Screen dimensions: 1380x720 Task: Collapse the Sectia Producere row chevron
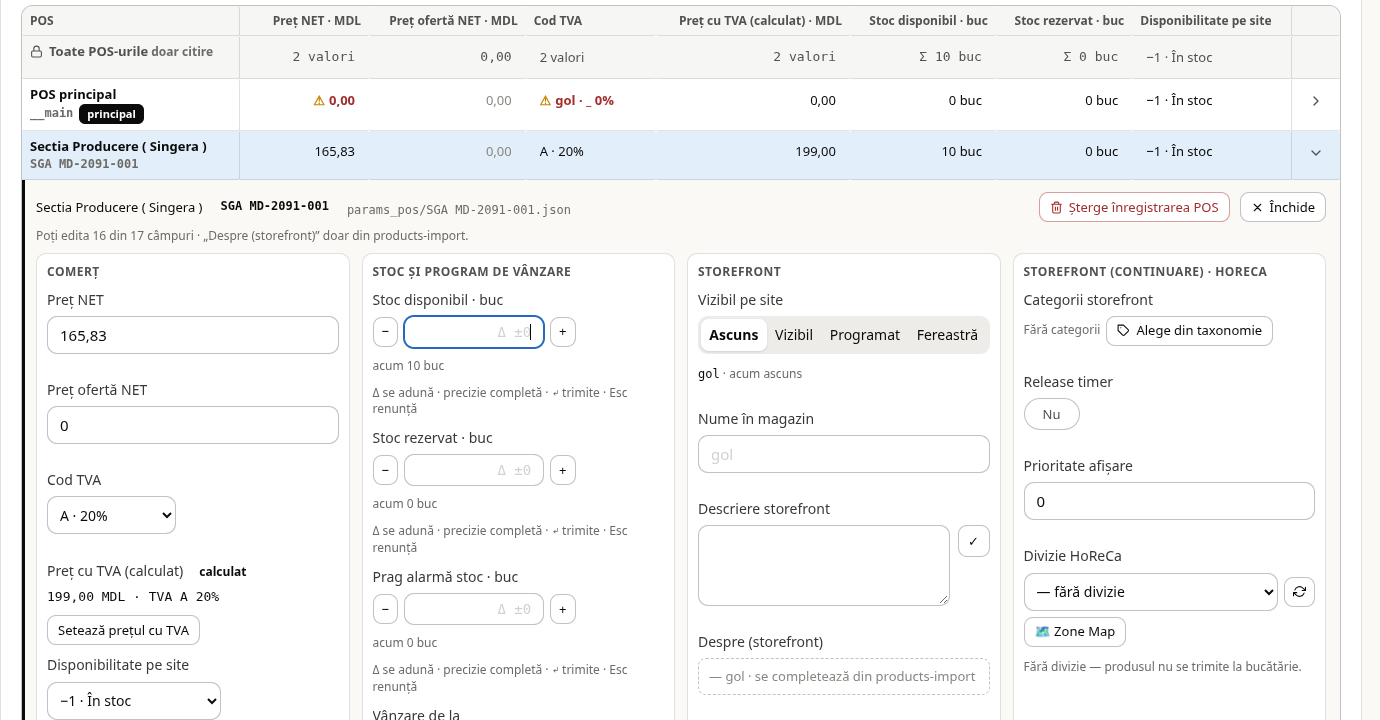click(x=1316, y=153)
